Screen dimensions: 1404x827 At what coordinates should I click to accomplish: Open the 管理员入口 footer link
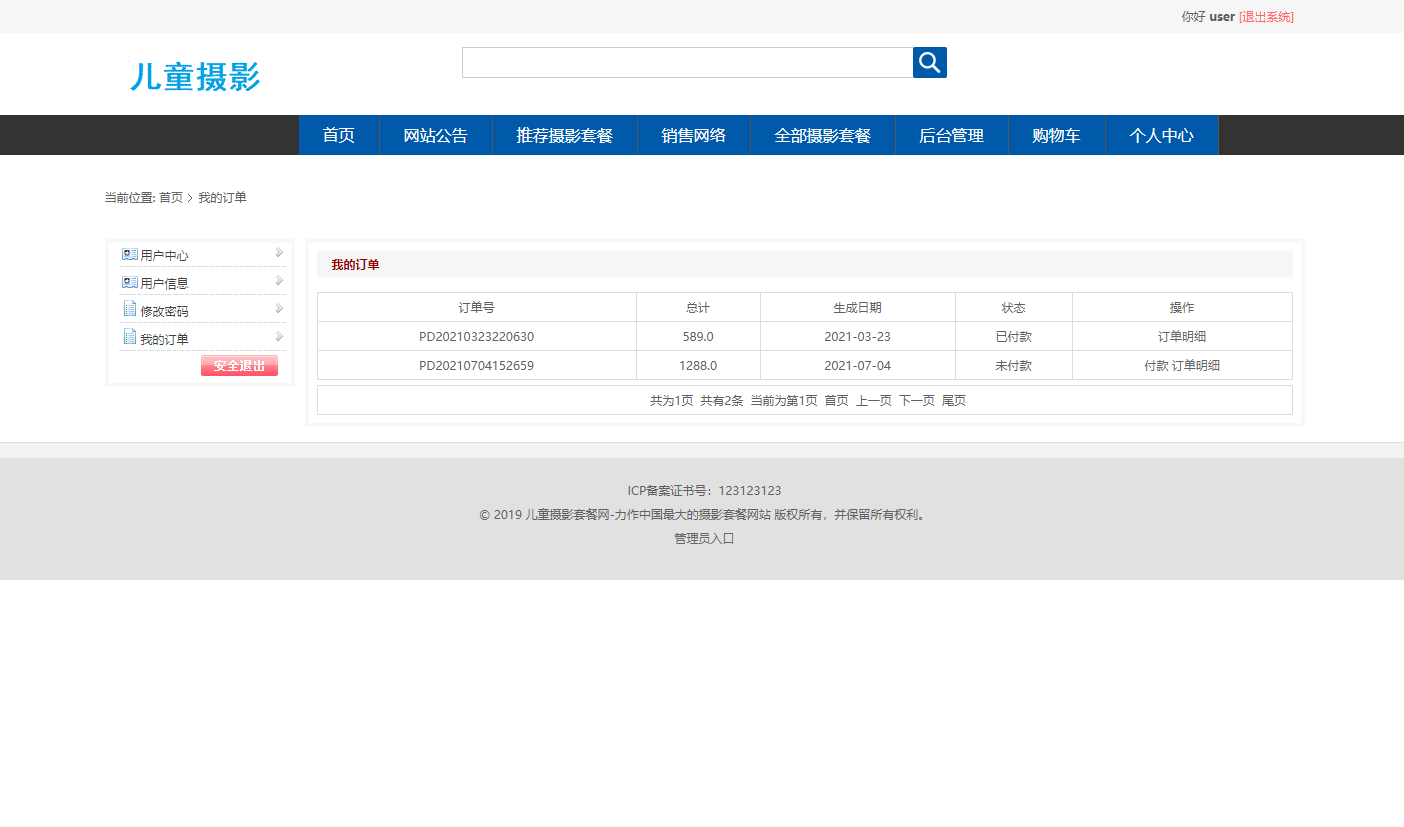tap(701, 537)
